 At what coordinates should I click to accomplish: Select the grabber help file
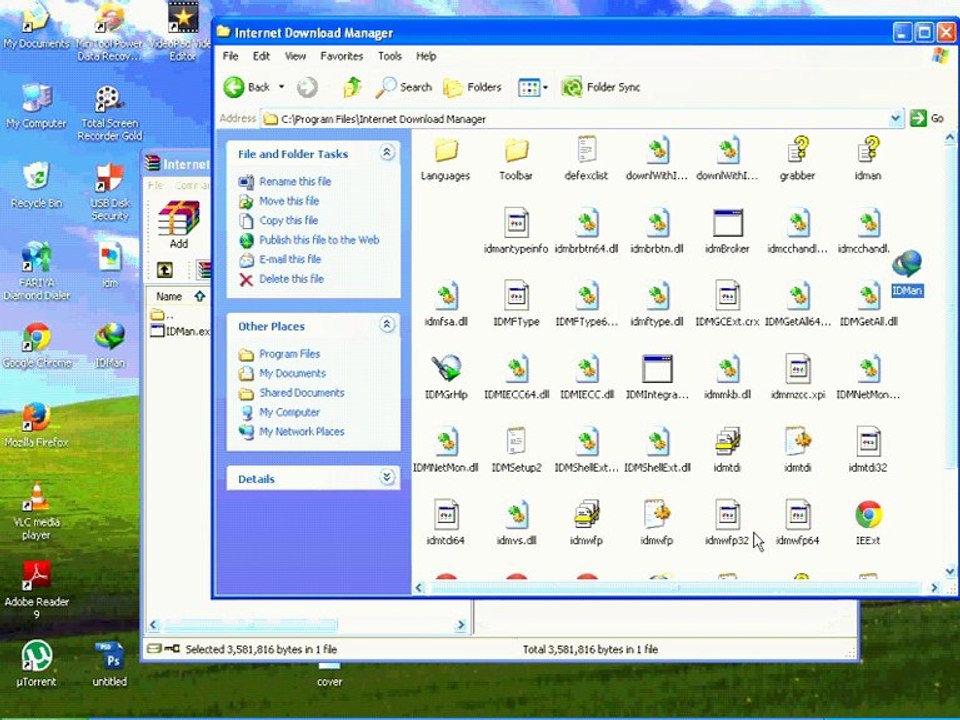point(798,159)
